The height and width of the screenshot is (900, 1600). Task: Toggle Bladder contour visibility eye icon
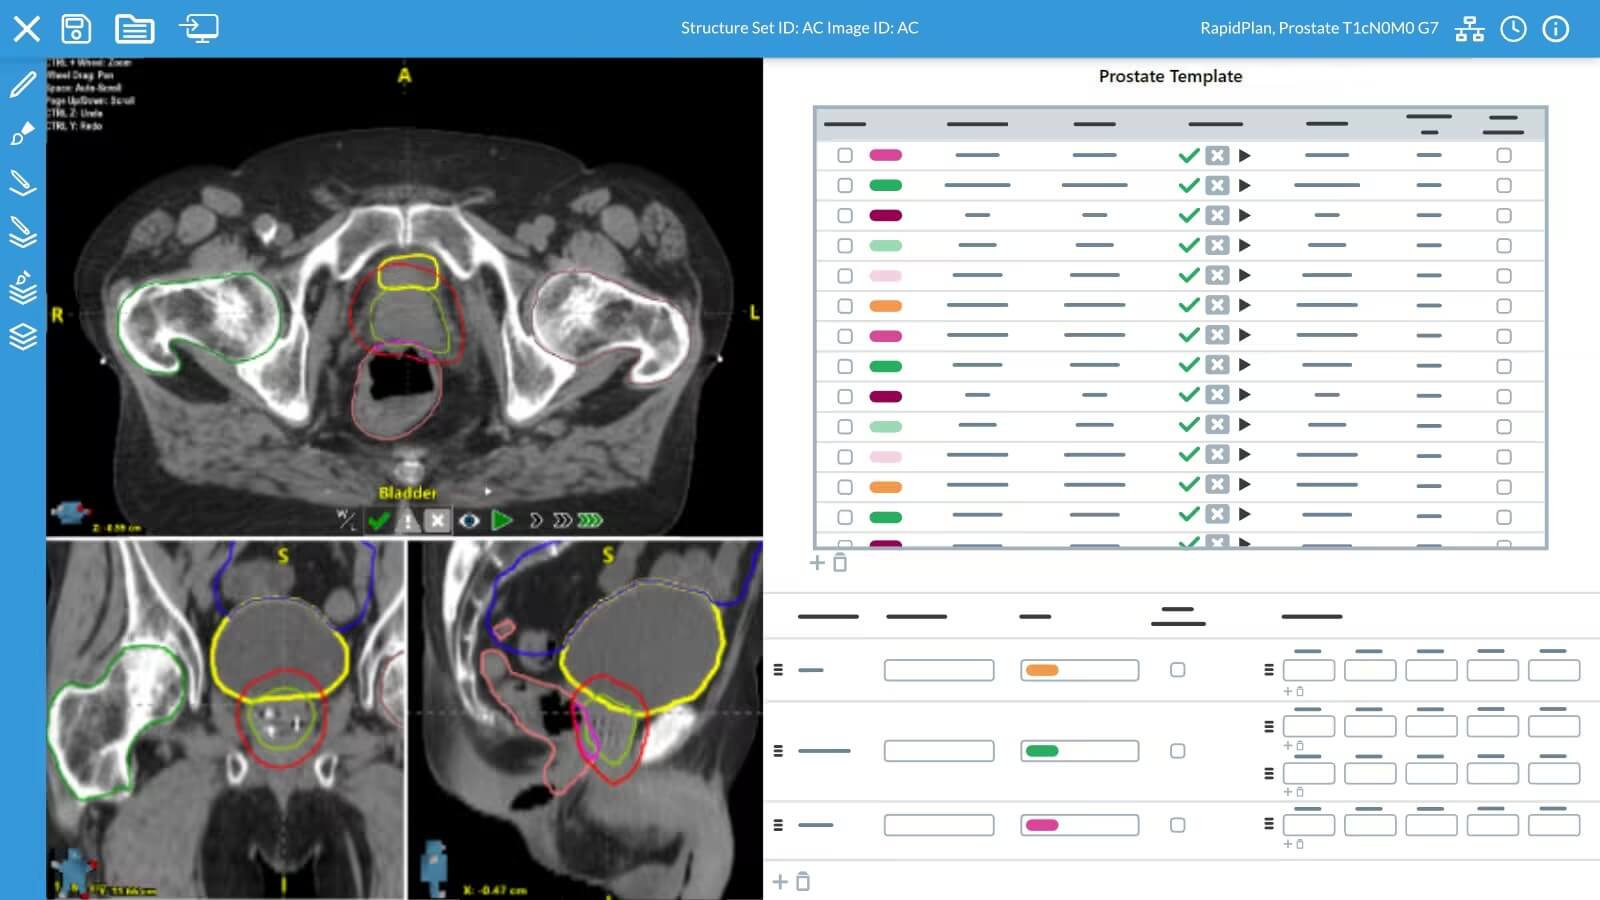[469, 520]
